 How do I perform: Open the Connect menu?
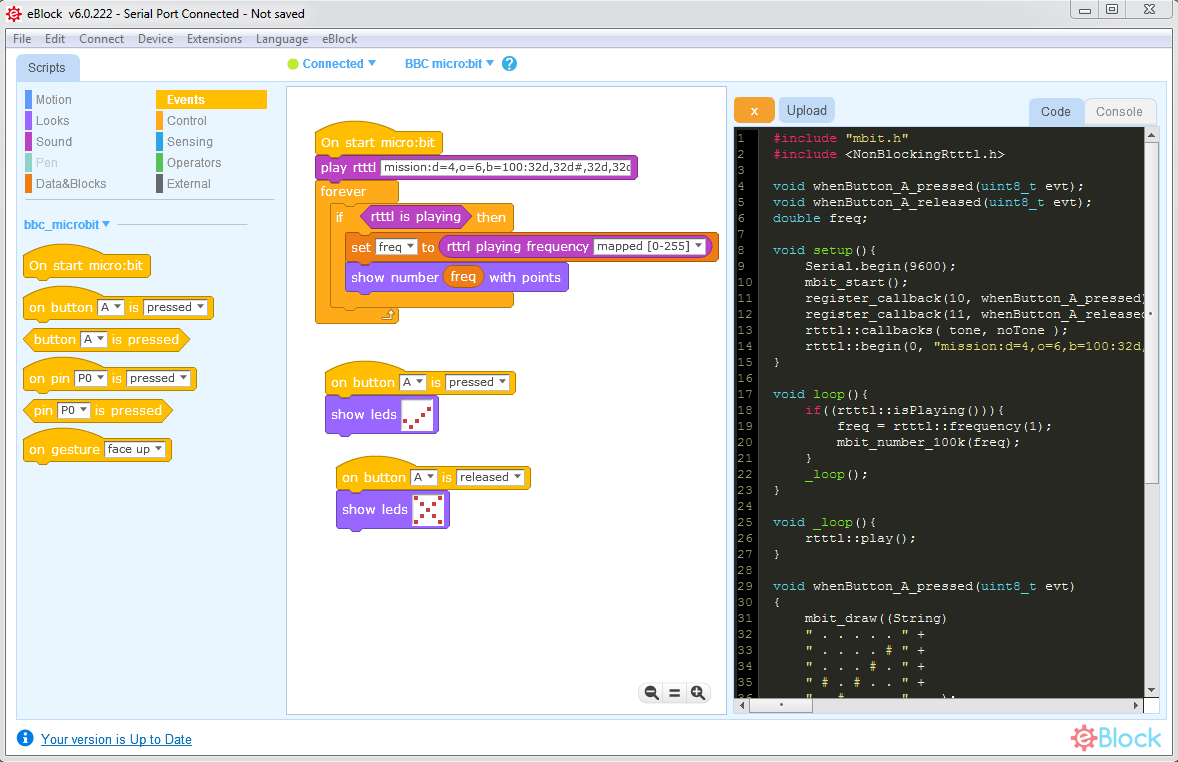(x=101, y=39)
